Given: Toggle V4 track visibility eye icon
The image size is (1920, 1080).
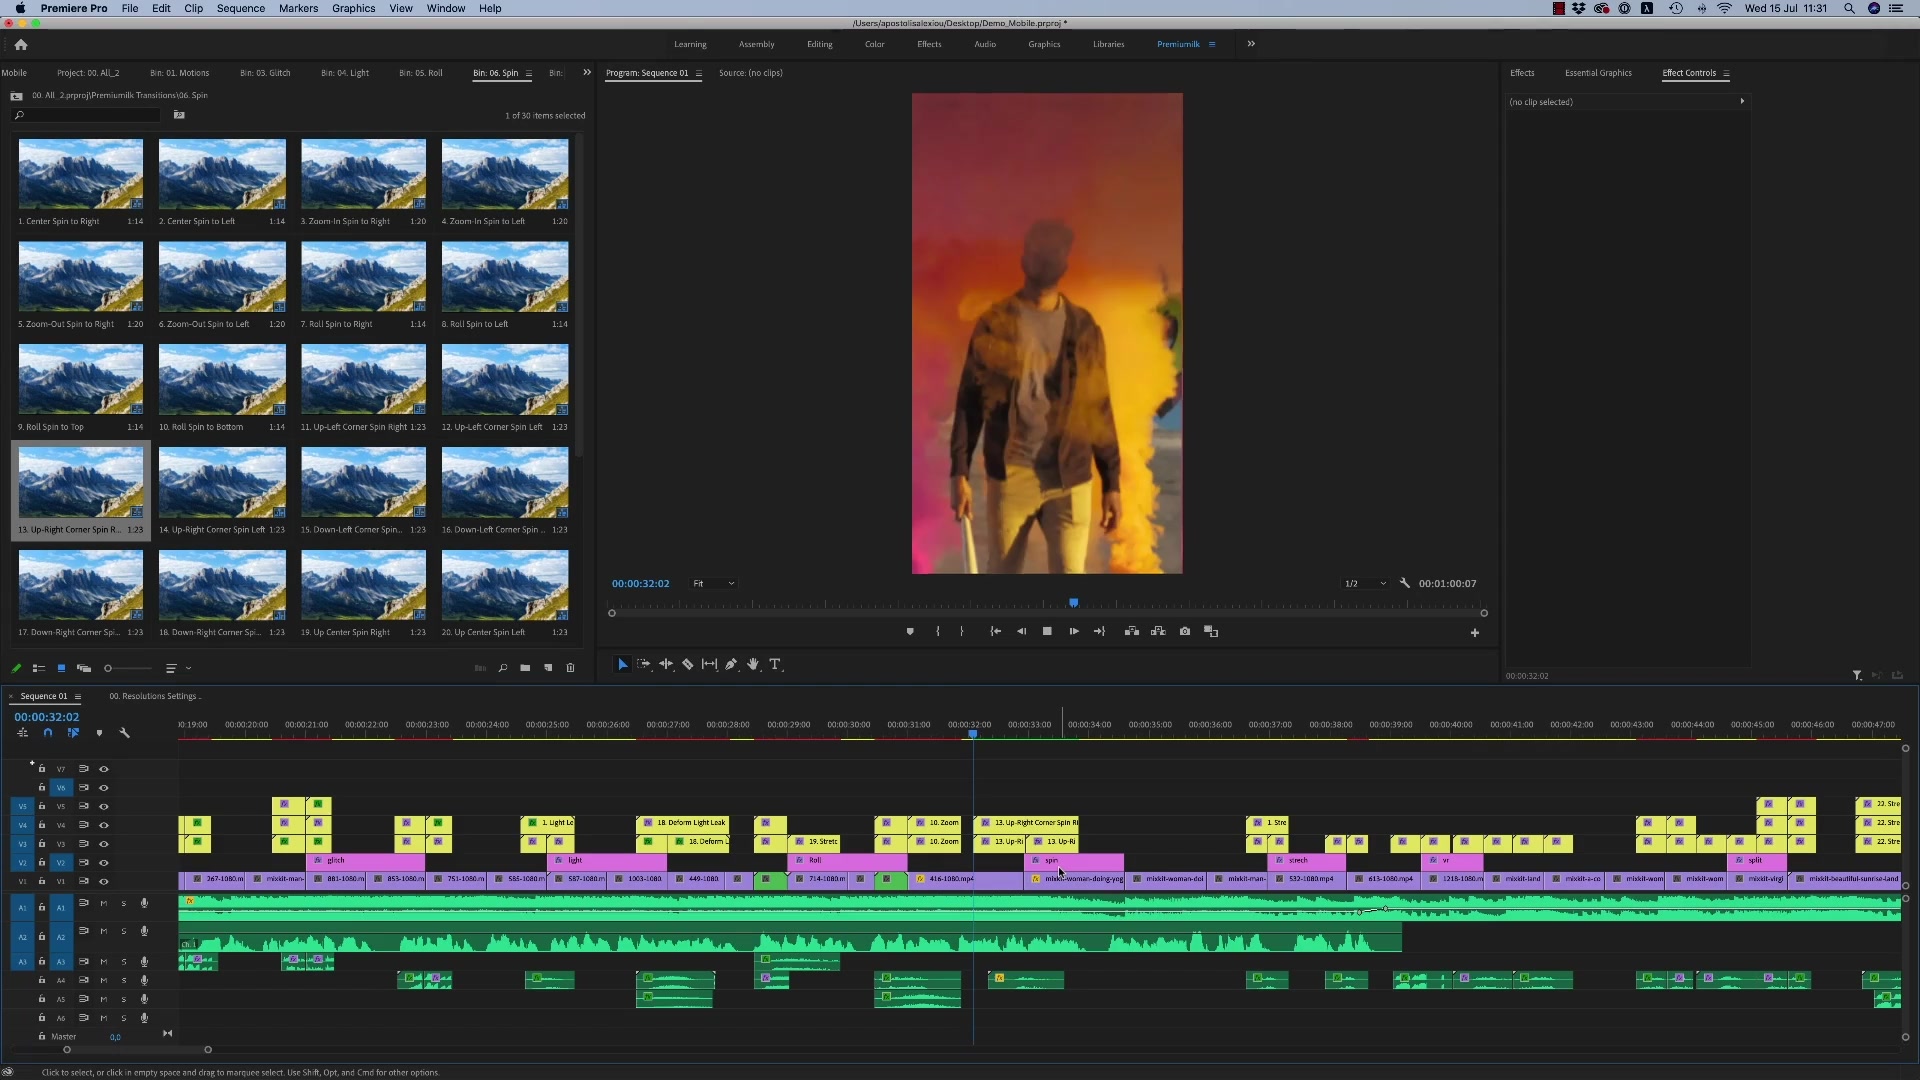Looking at the screenshot, I should point(102,824).
